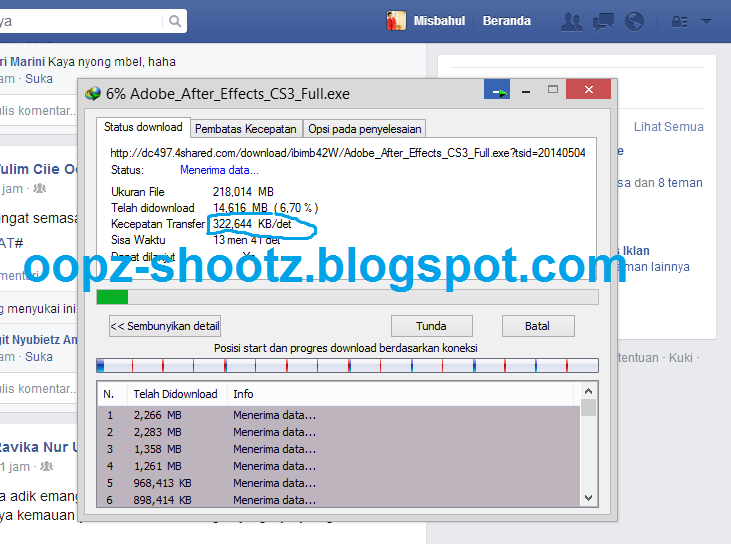Open Misbahul profile picture thumbnail

(x=396, y=21)
